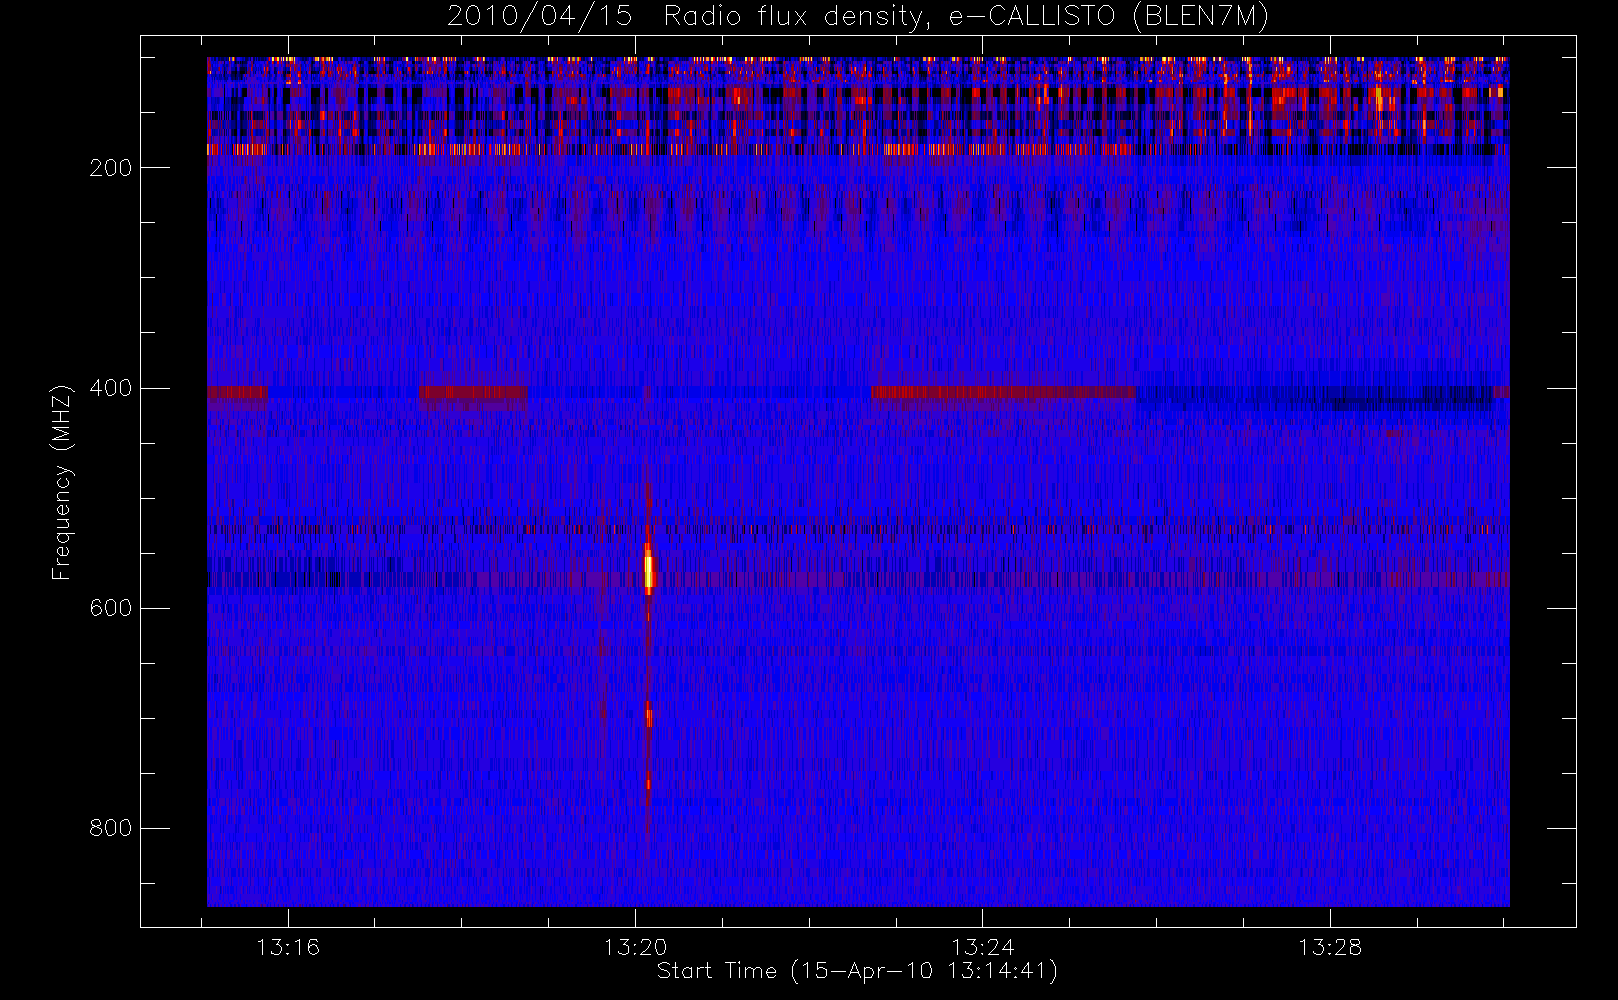This screenshot has height=1000, width=1618.
Task: Click the 13:20 time tick label
Action: (x=635, y=947)
